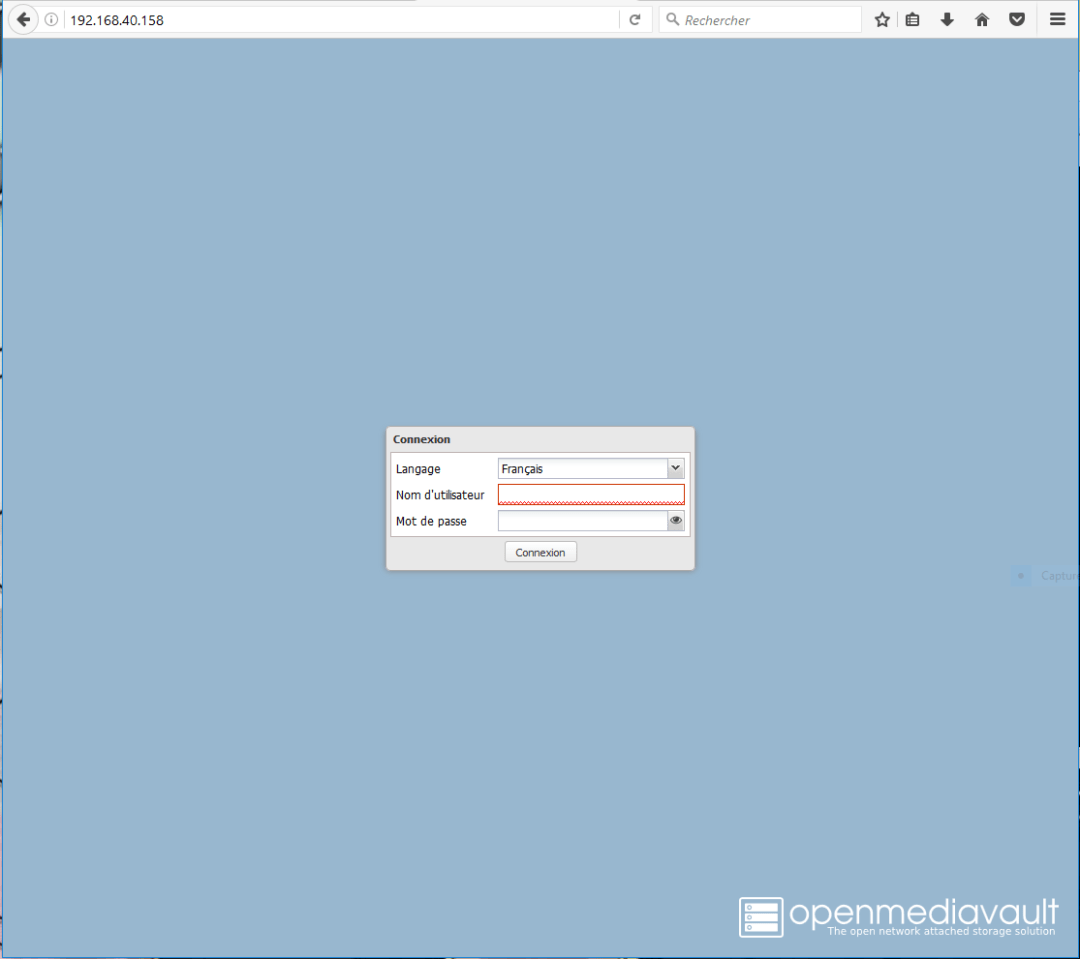Click the Nom d'utilisateur field
Image resolution: width=1080 pixels, height=959 pixels.
tap(590, 494)
